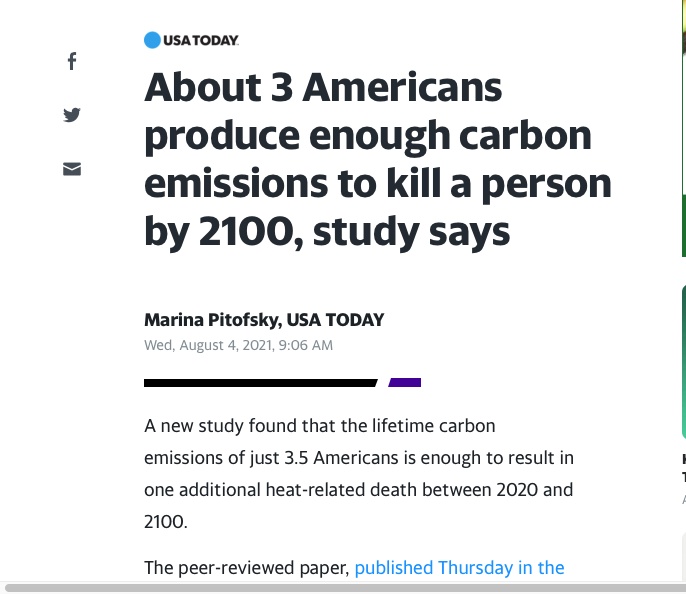
Task: Click the cropped sidebar headline text at right edge
Action: click(x=684, y=468)
